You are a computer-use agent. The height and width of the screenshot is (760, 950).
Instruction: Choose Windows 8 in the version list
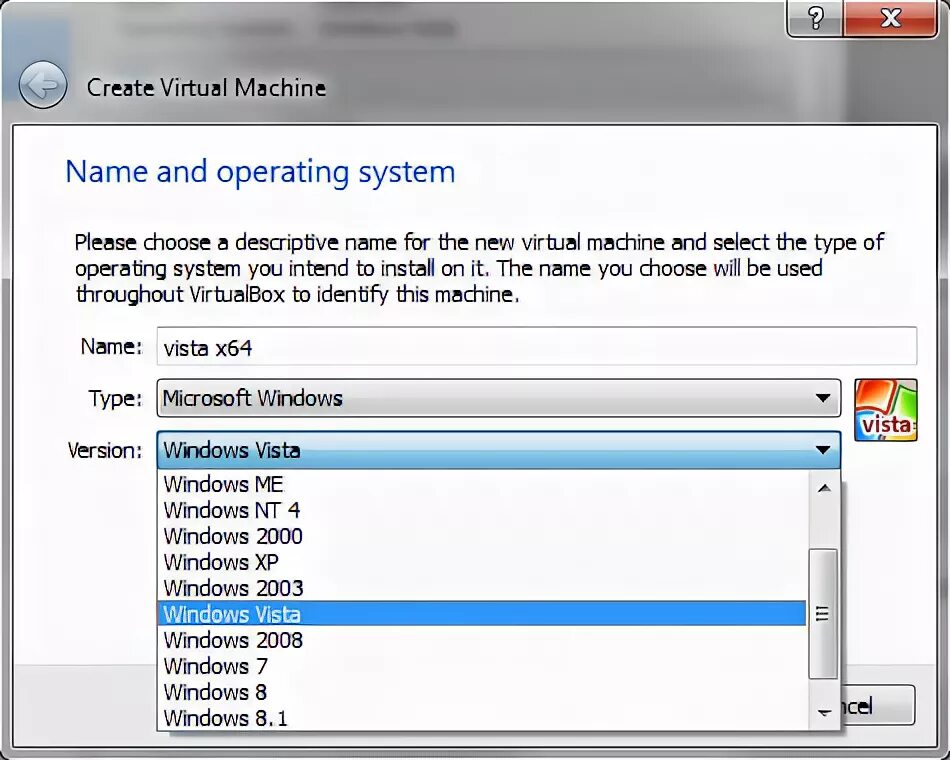click(x=482, y=692)
